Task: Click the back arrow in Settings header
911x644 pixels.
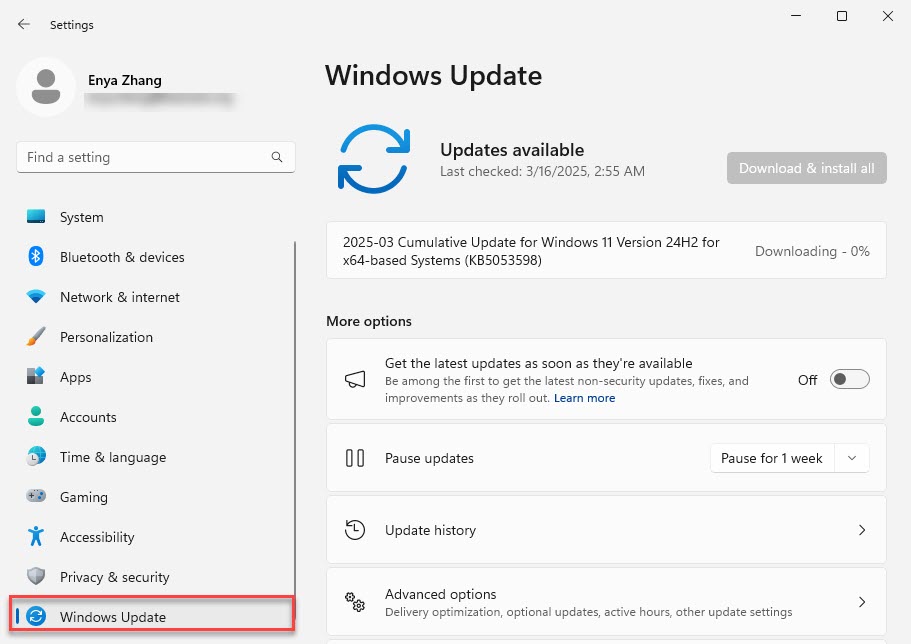Action: pyautogui.click(x=24, y=24)
